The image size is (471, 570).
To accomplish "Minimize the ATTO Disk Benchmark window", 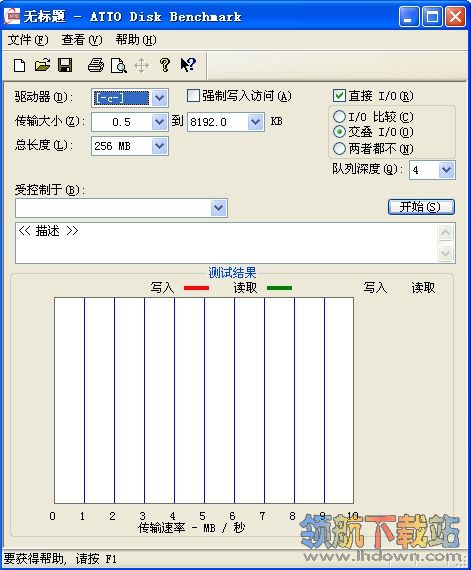I will coord(409,17).
